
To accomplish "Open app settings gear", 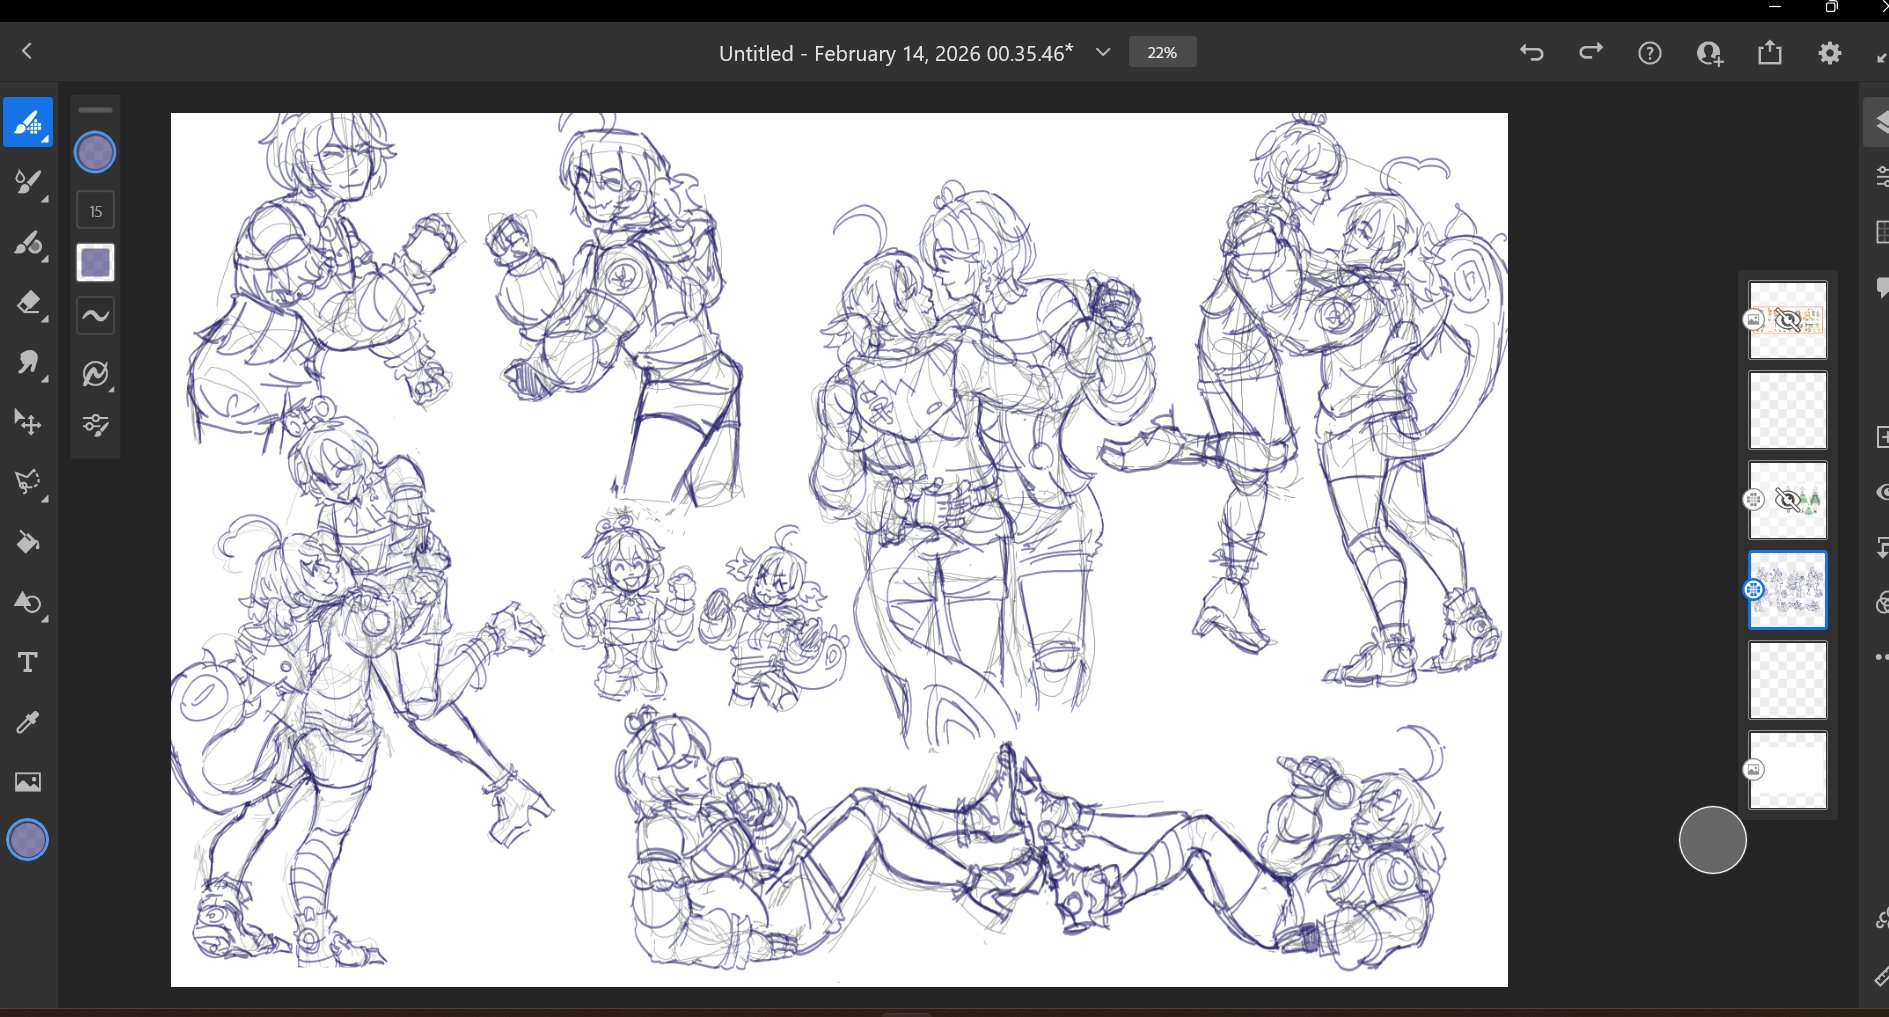I will tap(1830, 53).
